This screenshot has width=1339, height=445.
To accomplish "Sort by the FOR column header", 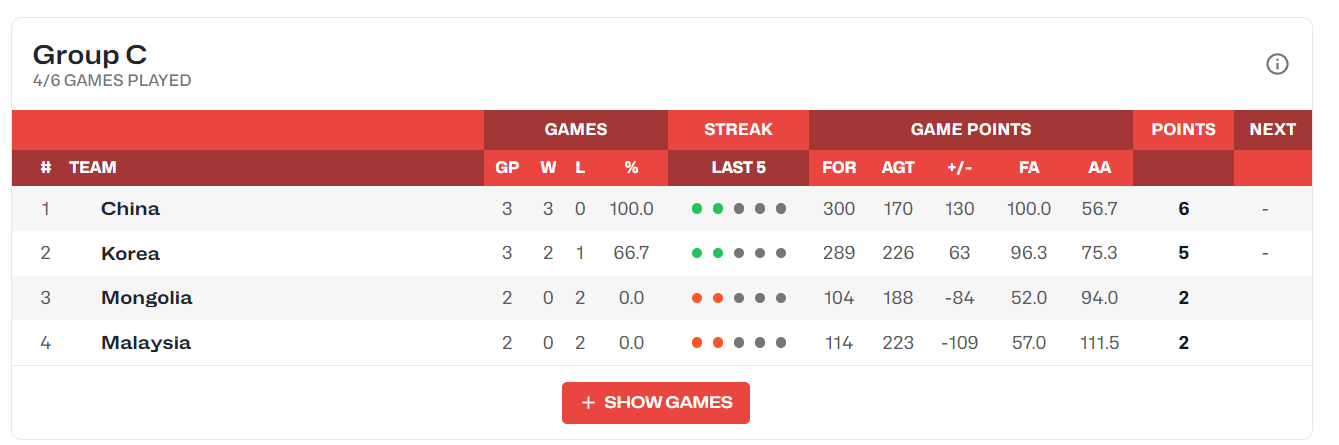I will tap(839, 168).
